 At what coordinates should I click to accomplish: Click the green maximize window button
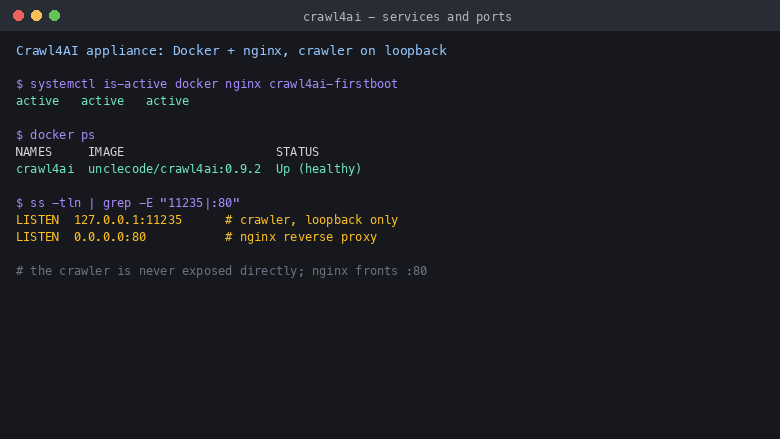54,16
